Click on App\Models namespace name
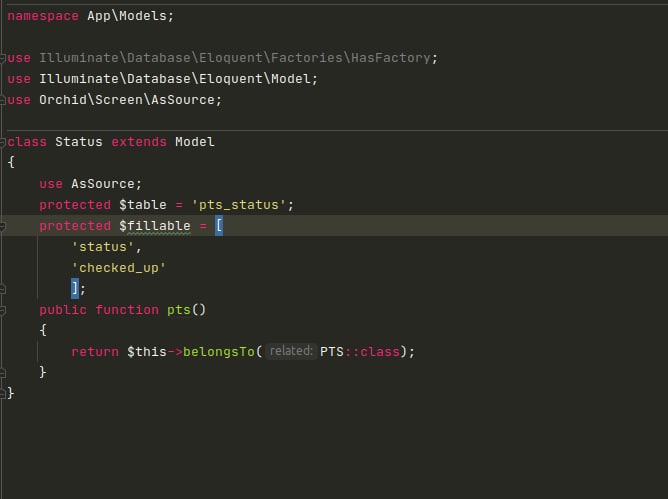Screen dimensions: 668x499 click(x=127, y=16)
